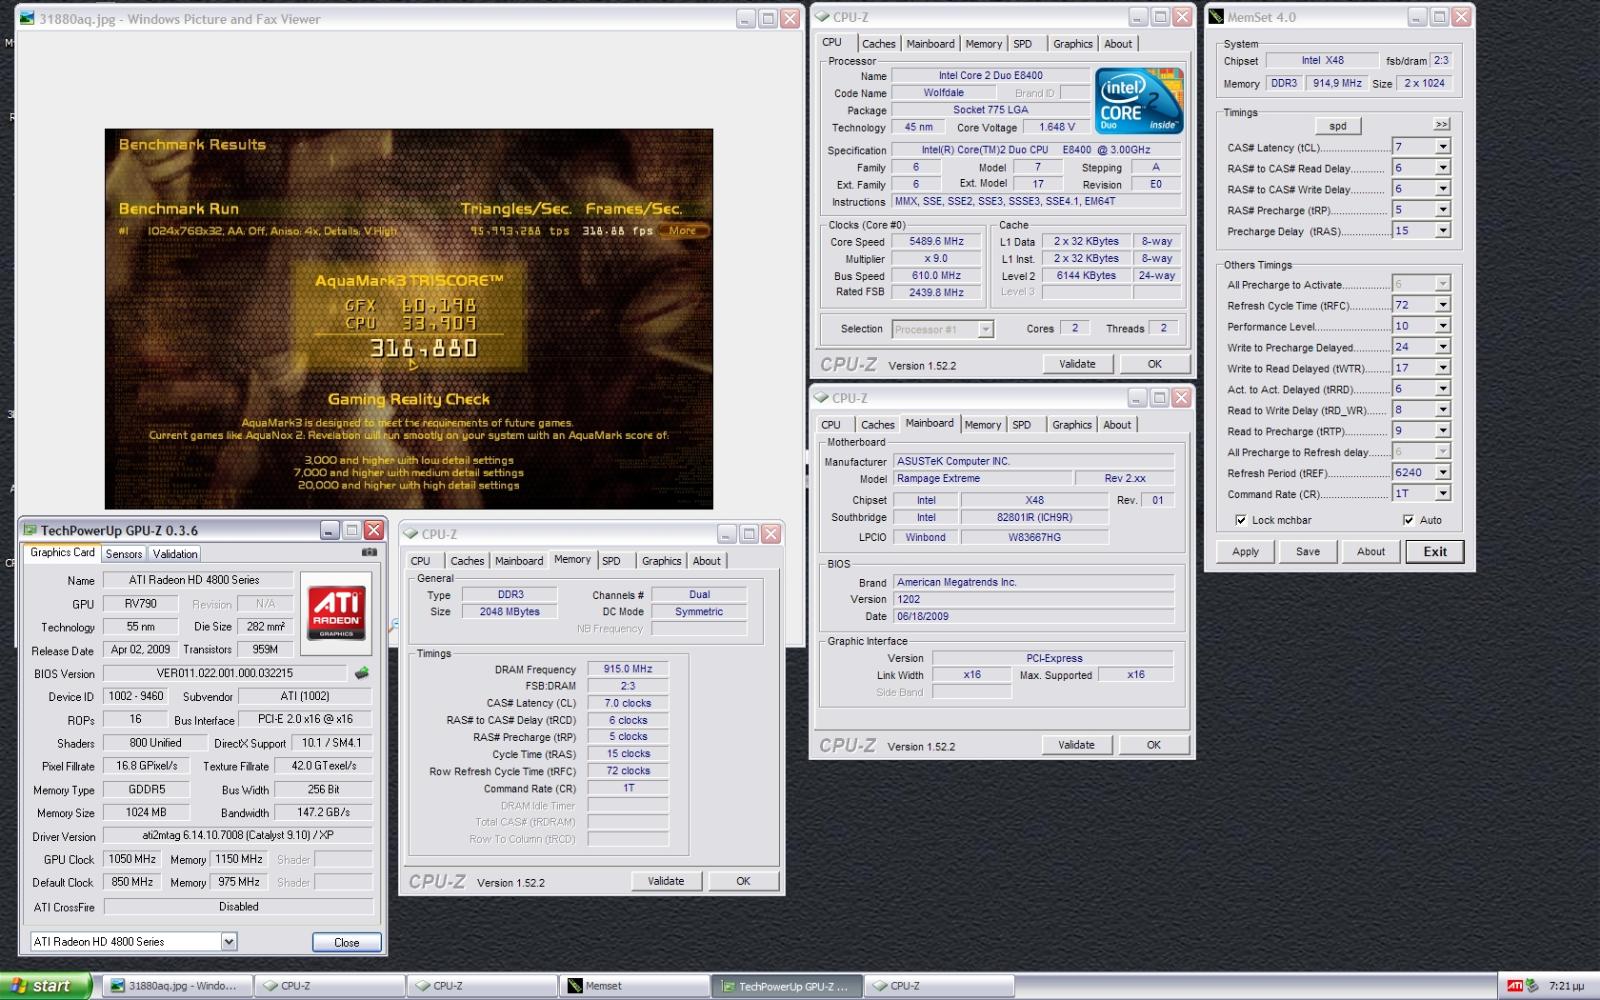This screenshot has height=1000, width=1600.
Task: Open the GPU selection dropdown in GPU-Z
Action: pyautogui.click(x=229, y=941)
